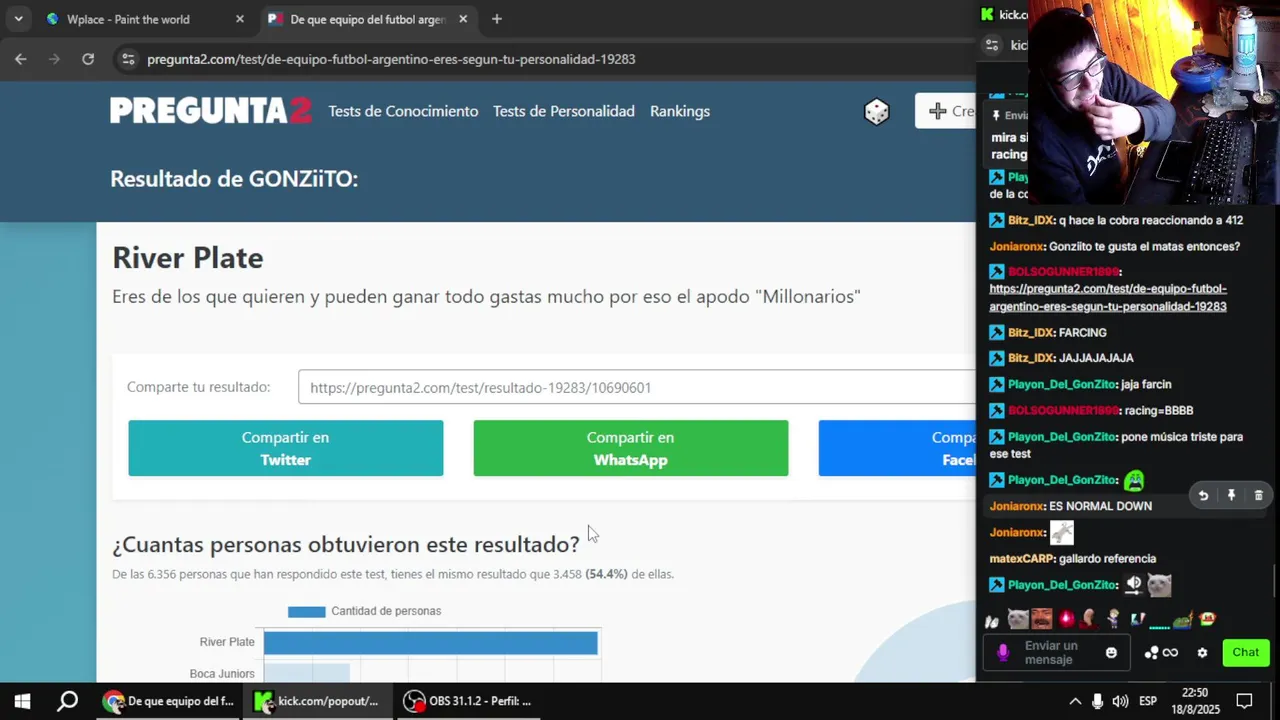Share result with Compartir en WhatsApp
The image size is (1280, 720).
(x=631, y=448)
